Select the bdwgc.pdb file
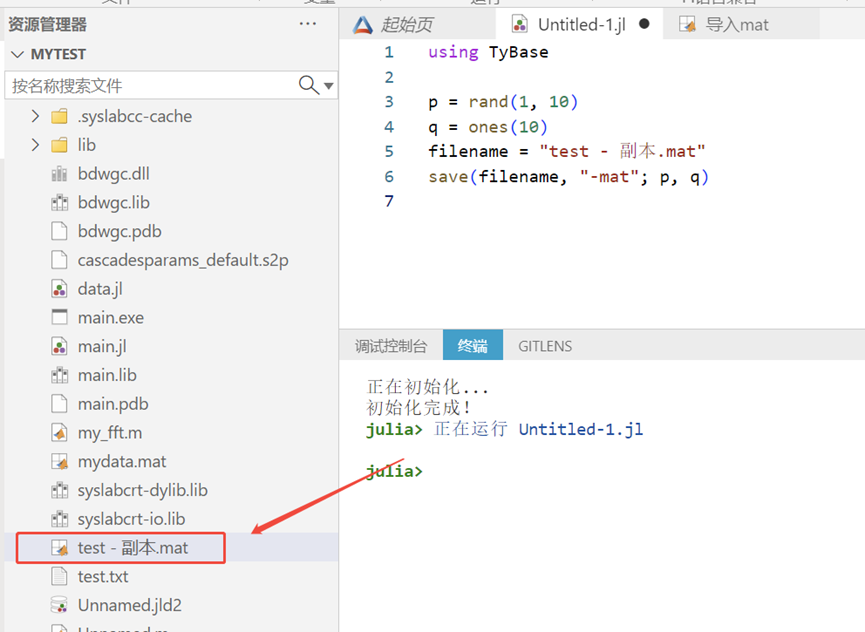This screenshot has height=632, width=865. pos(171,232)
